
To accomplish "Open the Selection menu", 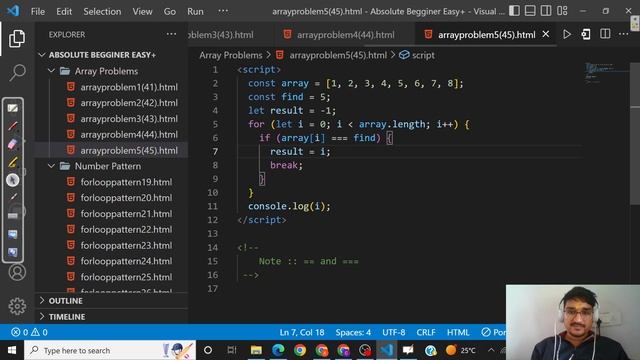I will [x=102, y=11].
